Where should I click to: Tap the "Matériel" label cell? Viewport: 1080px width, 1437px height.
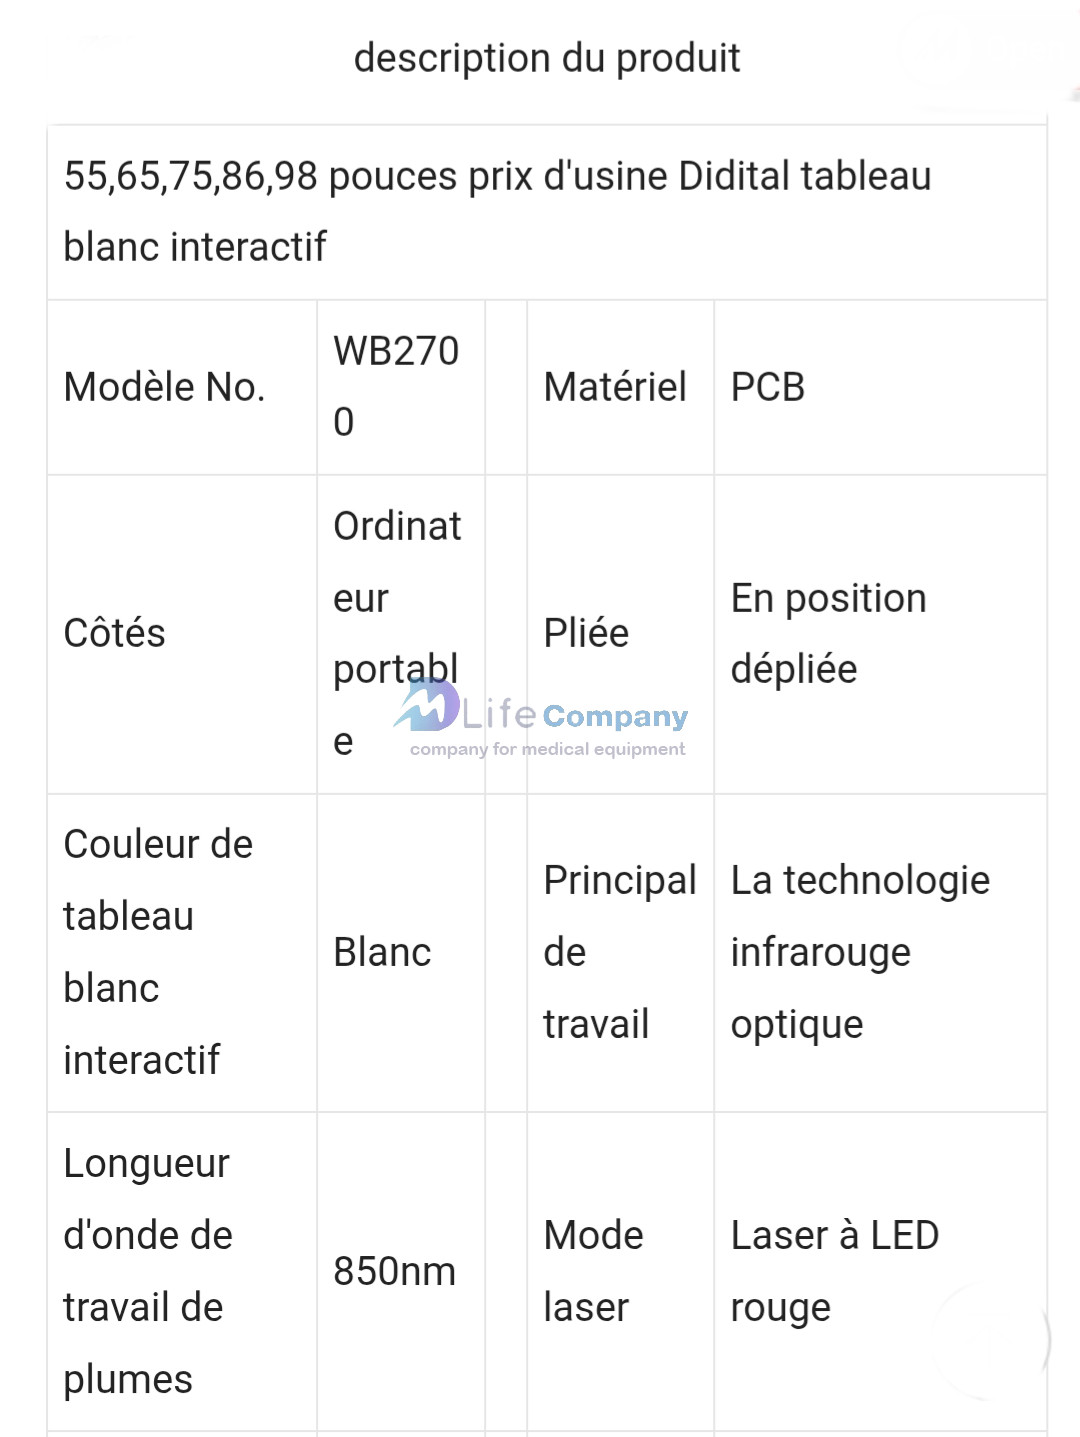pyautogui.click(x=615, y=387)
